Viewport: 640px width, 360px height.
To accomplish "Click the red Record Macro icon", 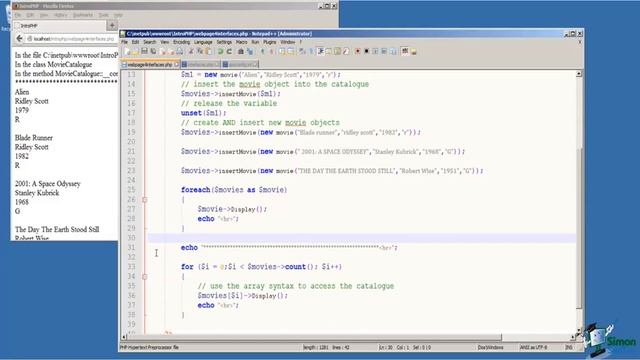I will pyautogui.click(x=357, y=51).
